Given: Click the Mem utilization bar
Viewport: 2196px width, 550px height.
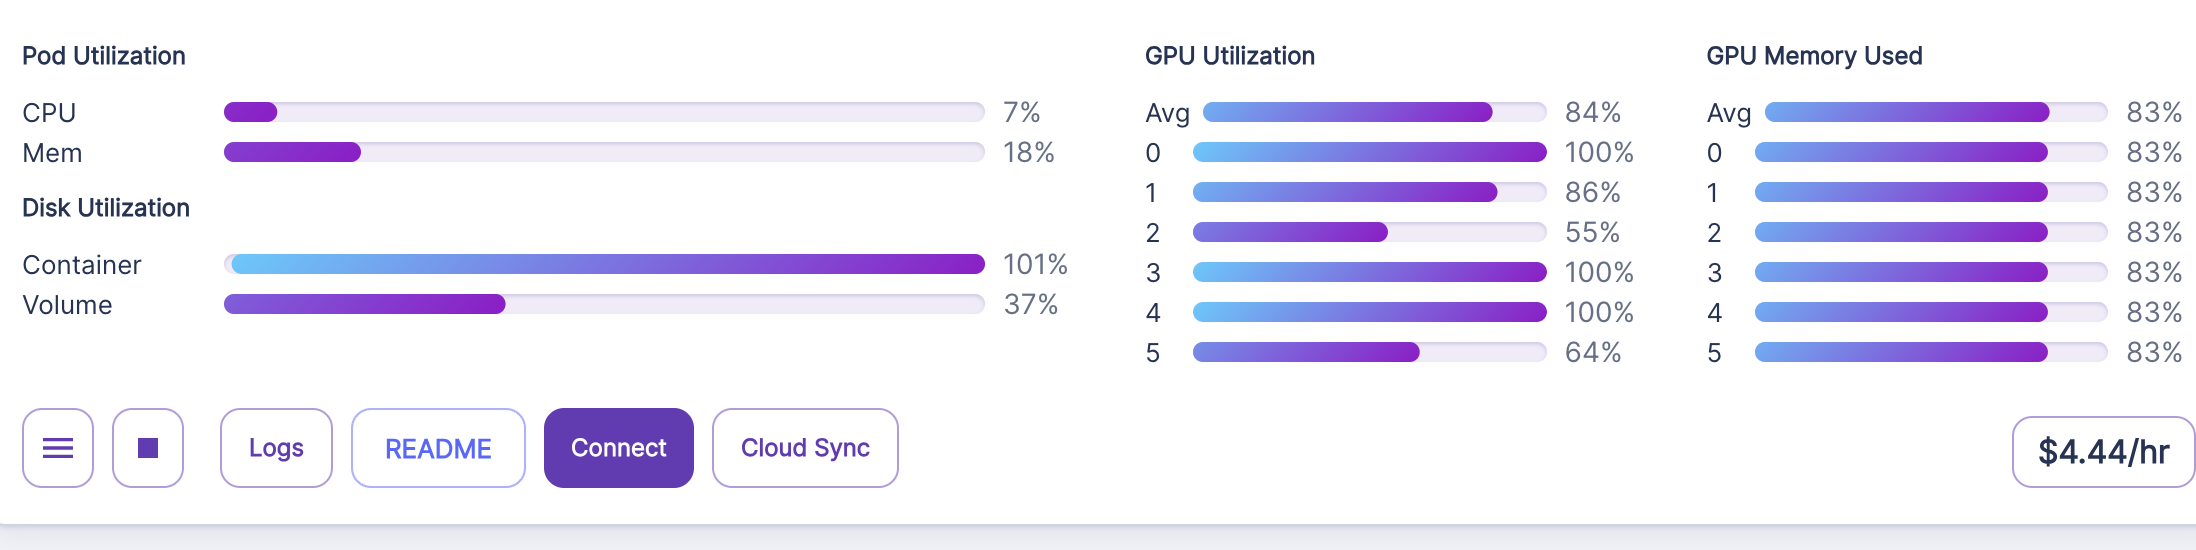Looking at the screenshot, I should [604, 152].
